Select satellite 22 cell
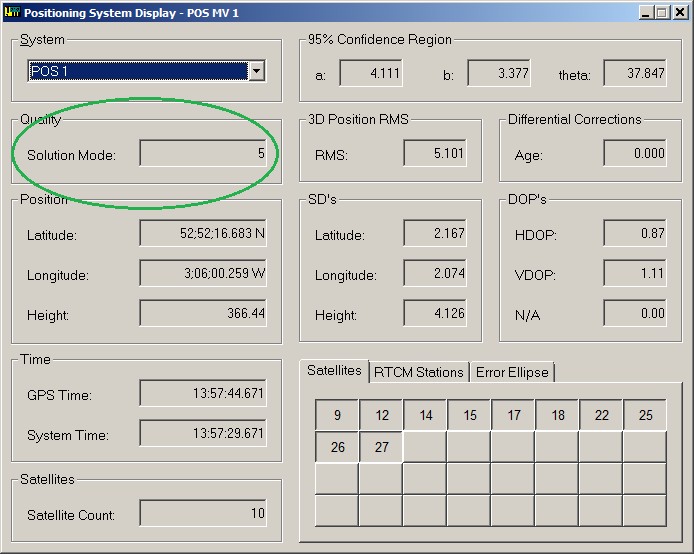The height and width of the screenshot is (554, 694). pos(601,415)
